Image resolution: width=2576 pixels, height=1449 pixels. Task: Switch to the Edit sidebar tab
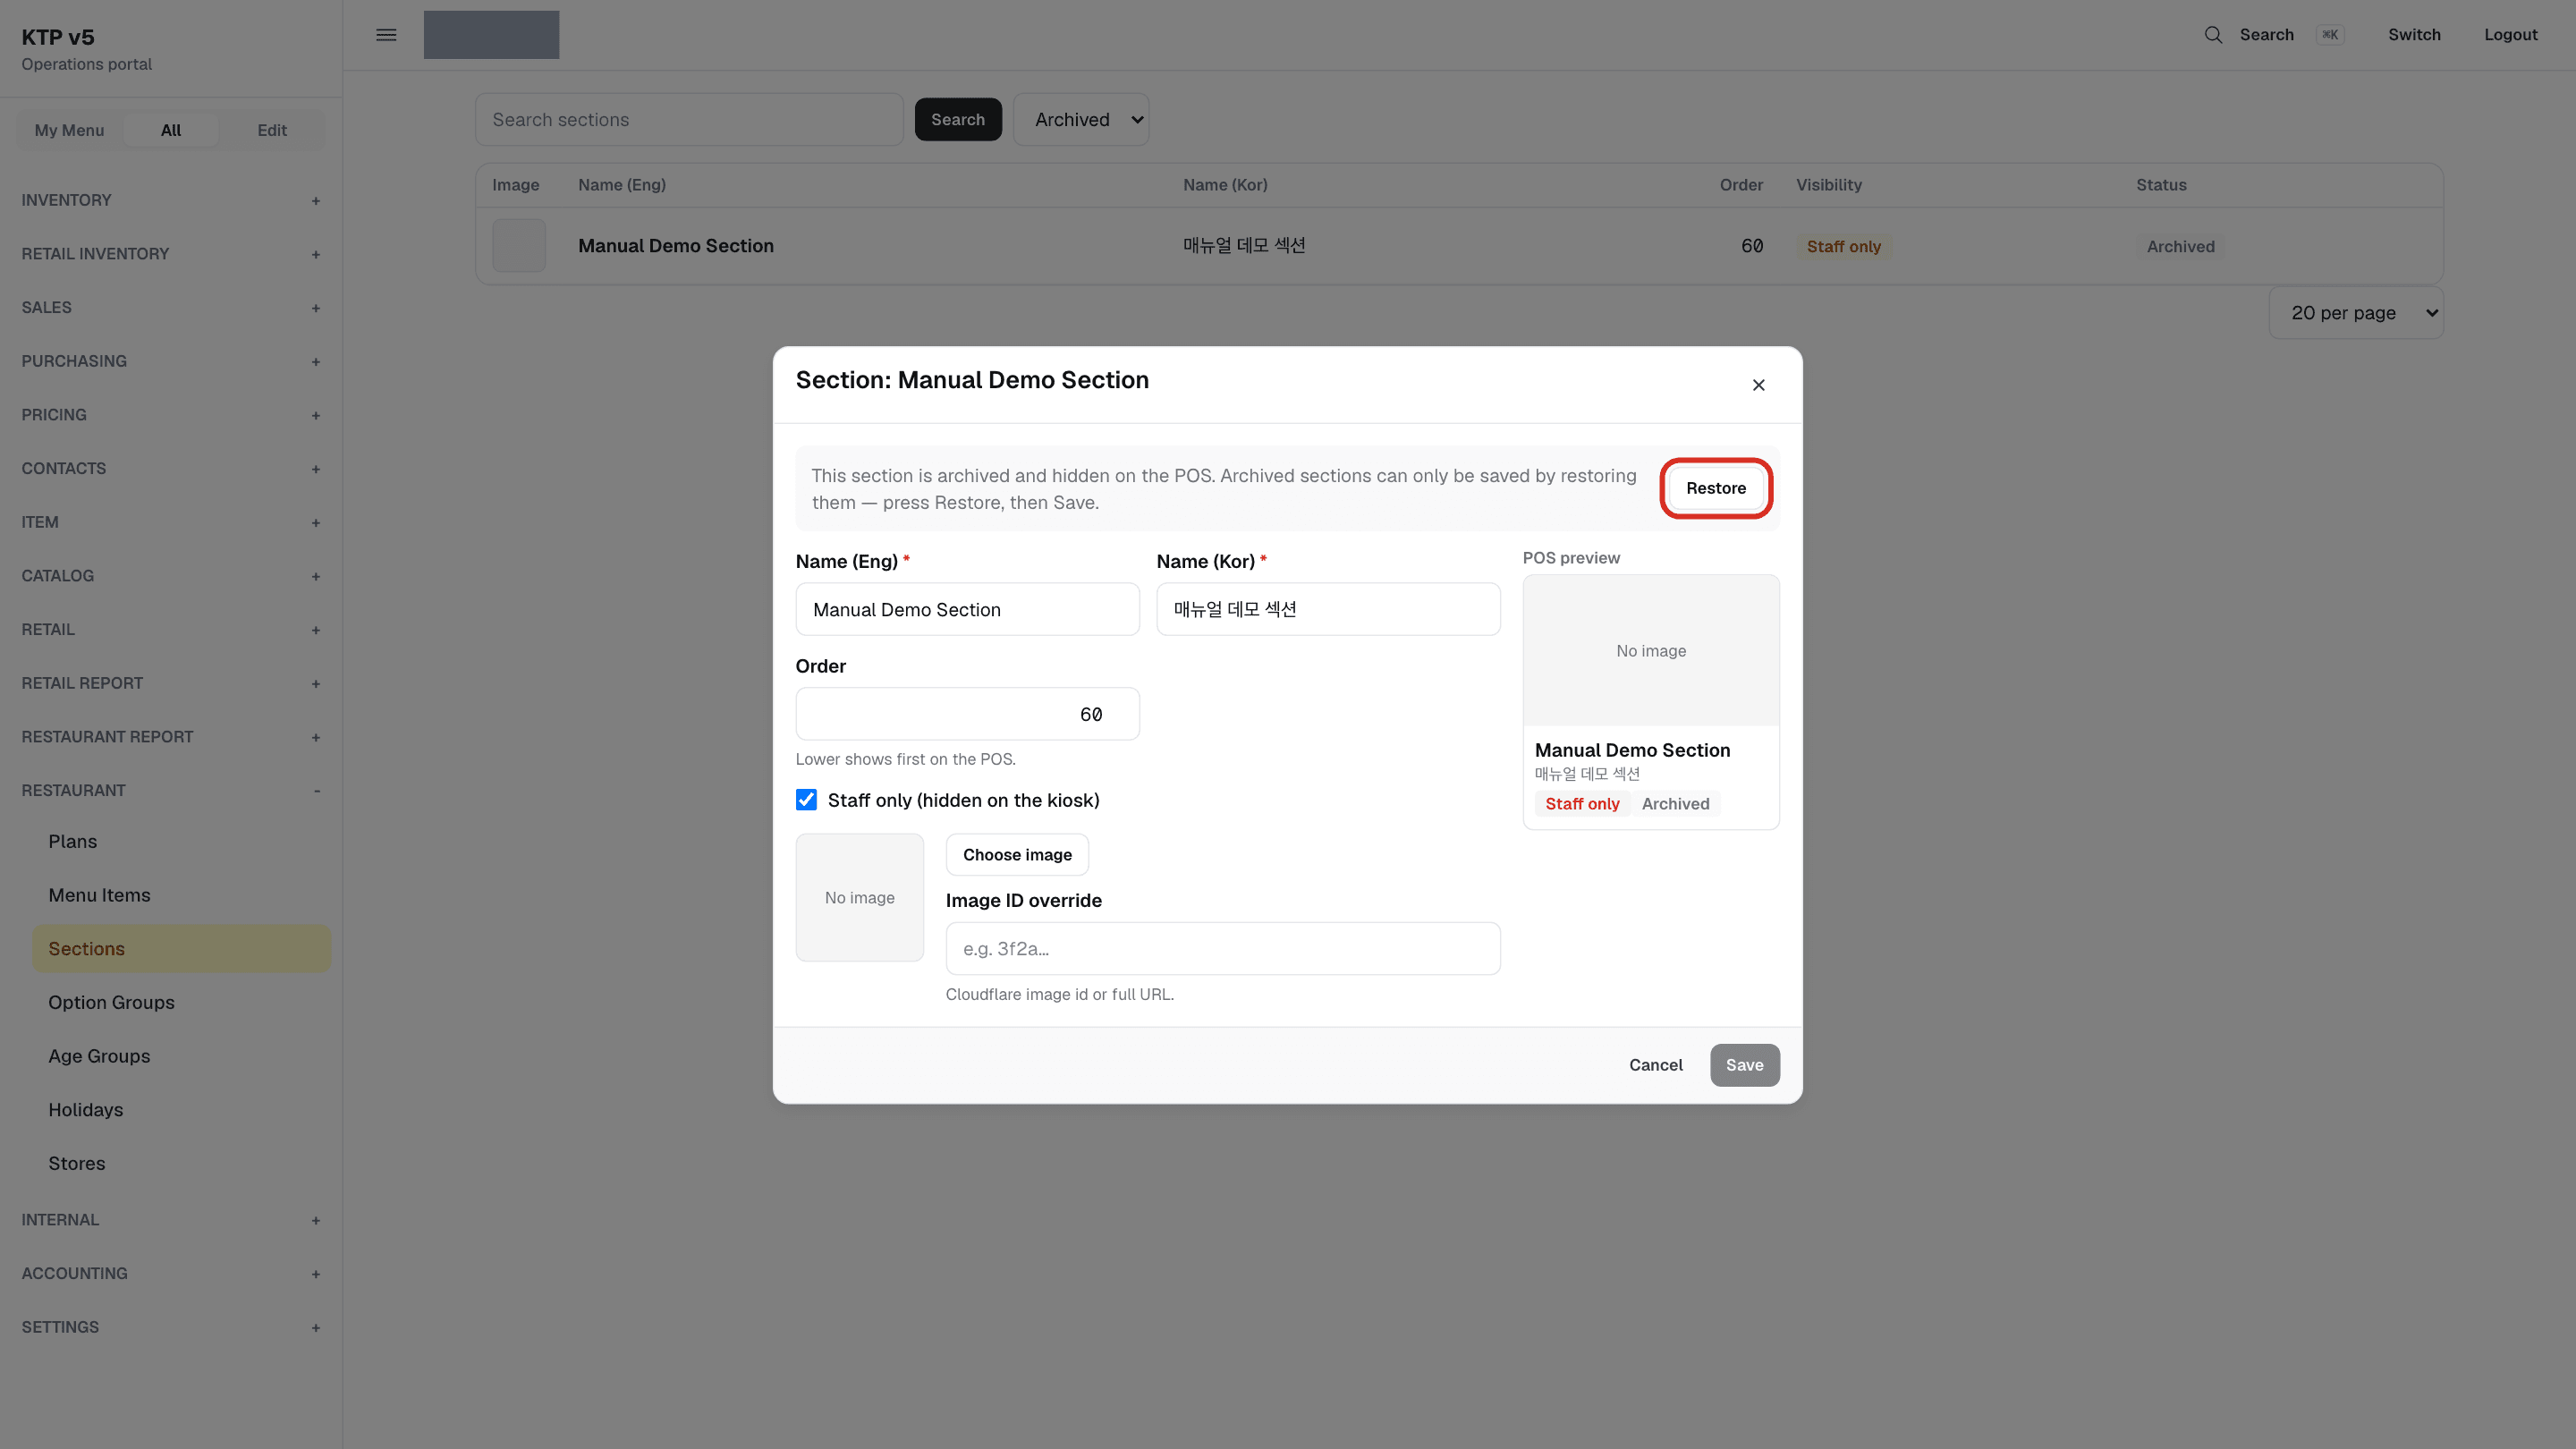point(272,130)
